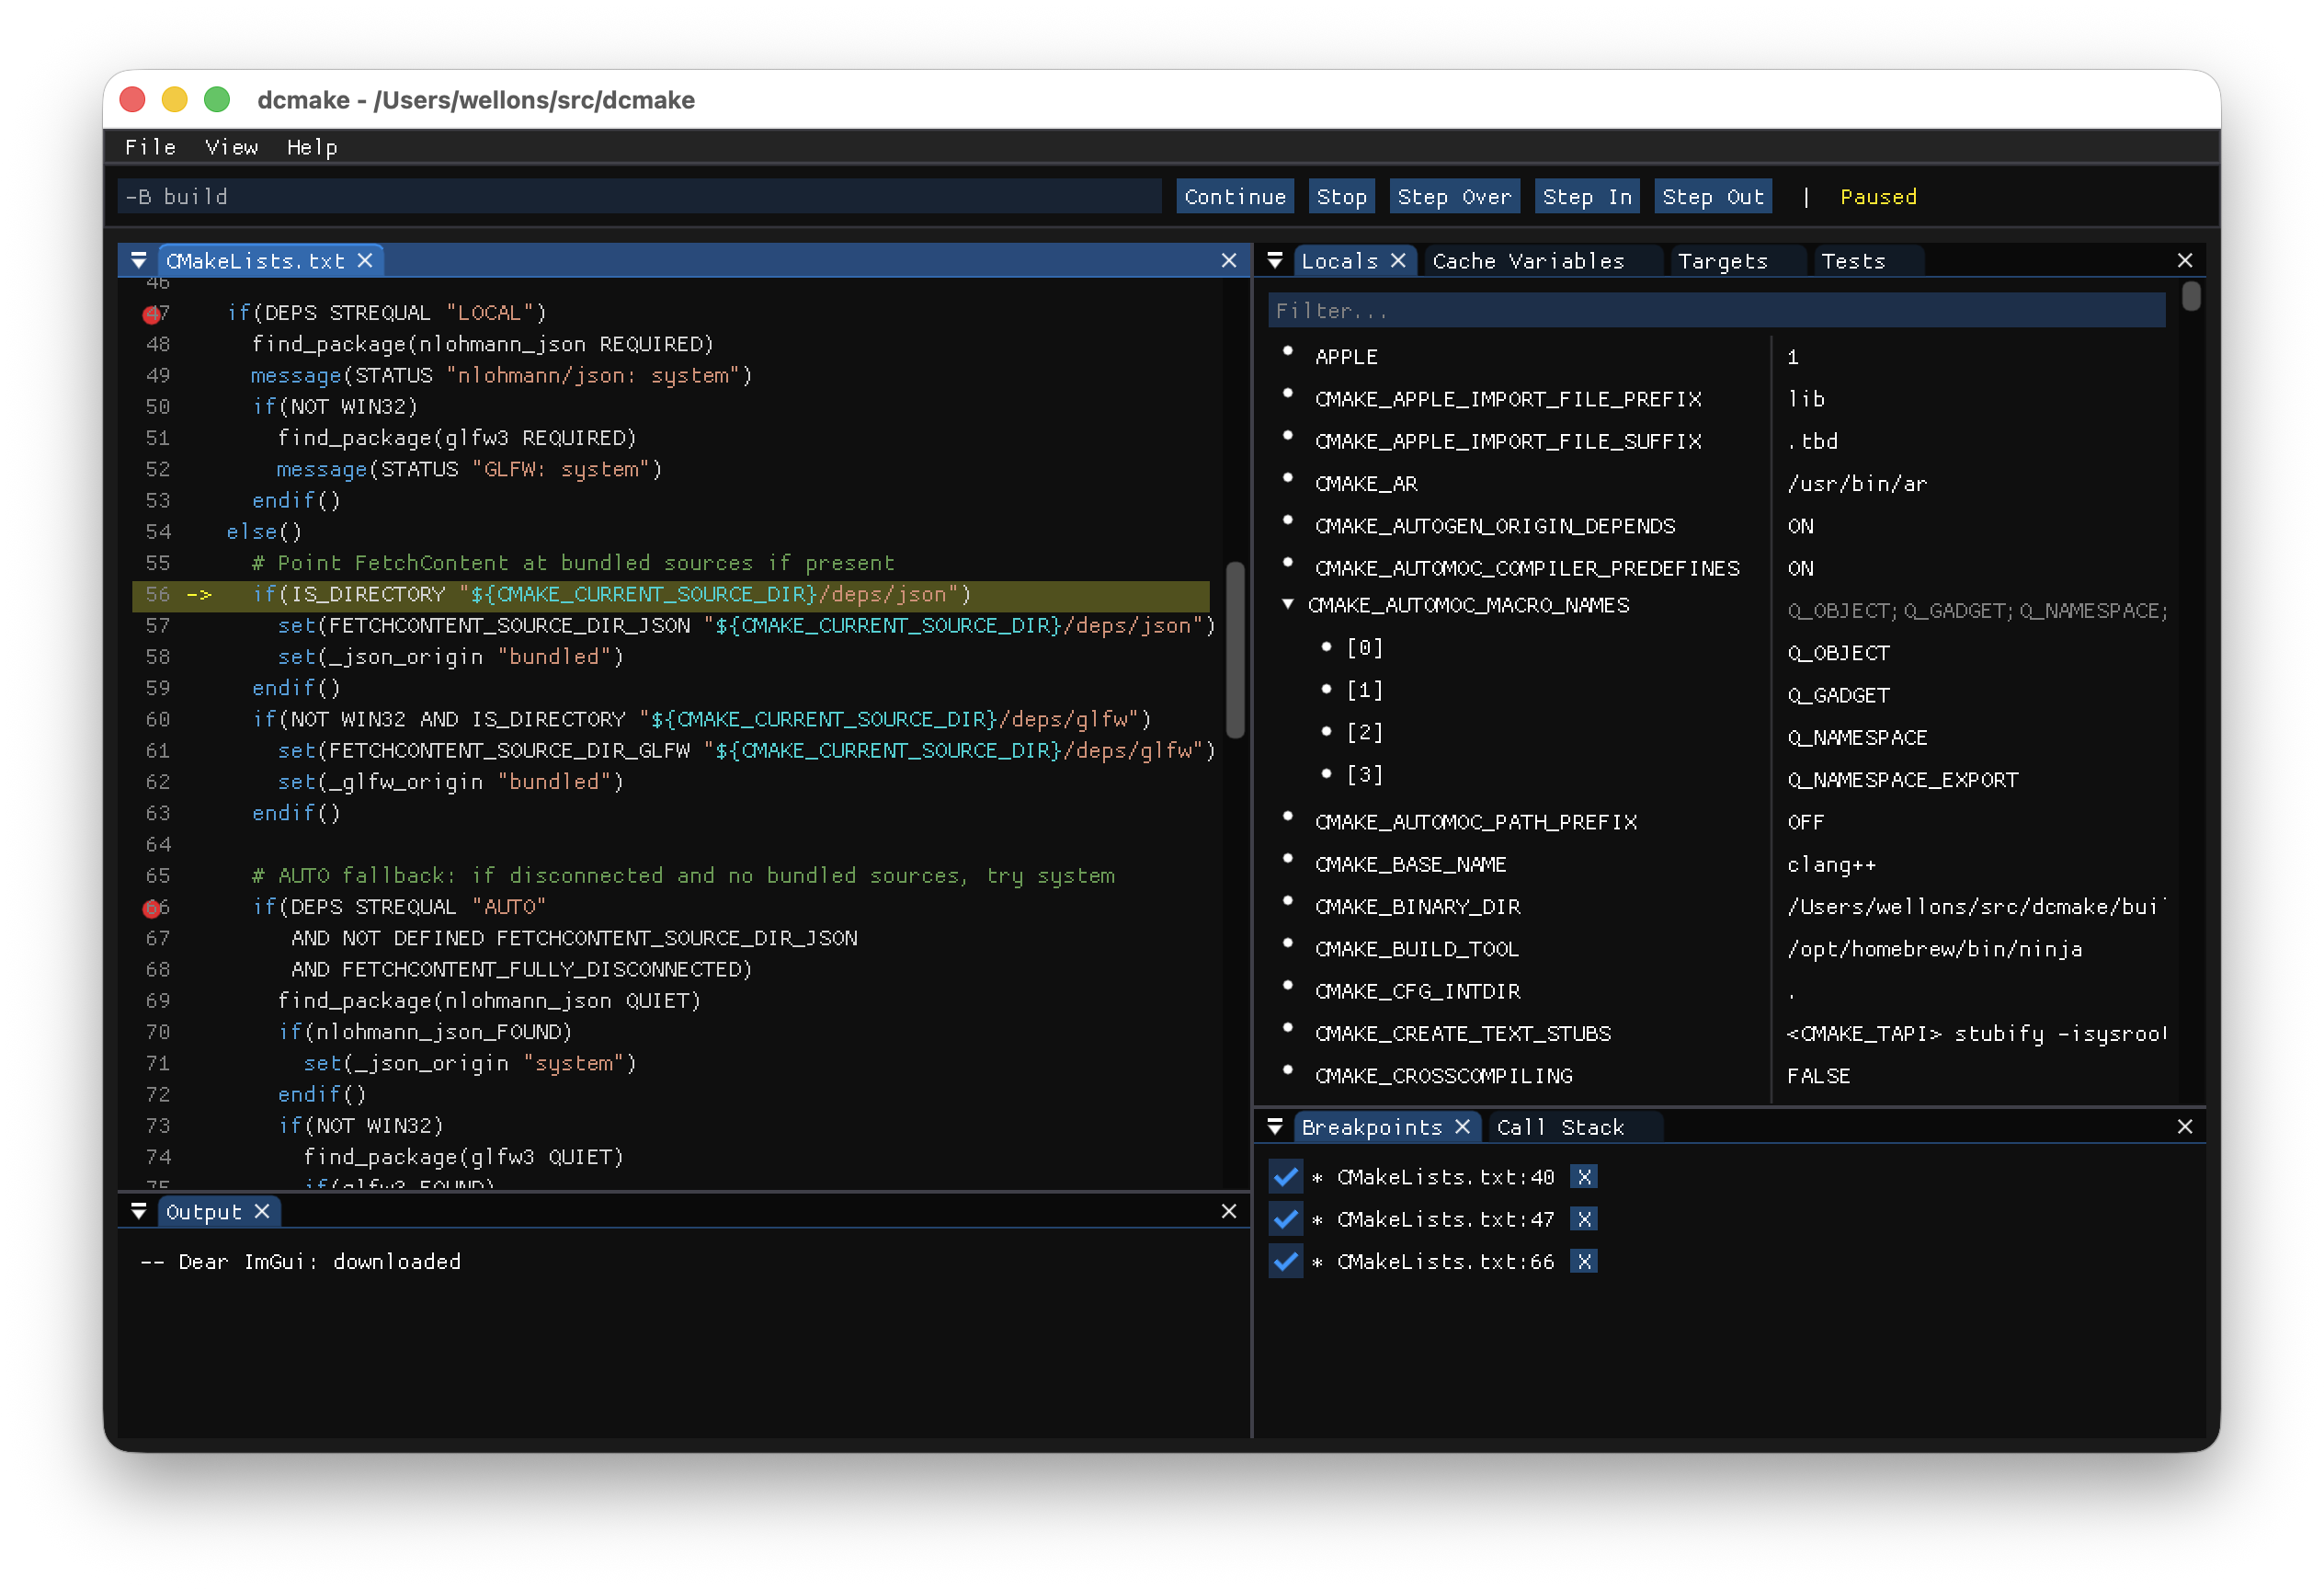
Task: Open the Output panel dropdown arrow
Action: coord(139,1212)
